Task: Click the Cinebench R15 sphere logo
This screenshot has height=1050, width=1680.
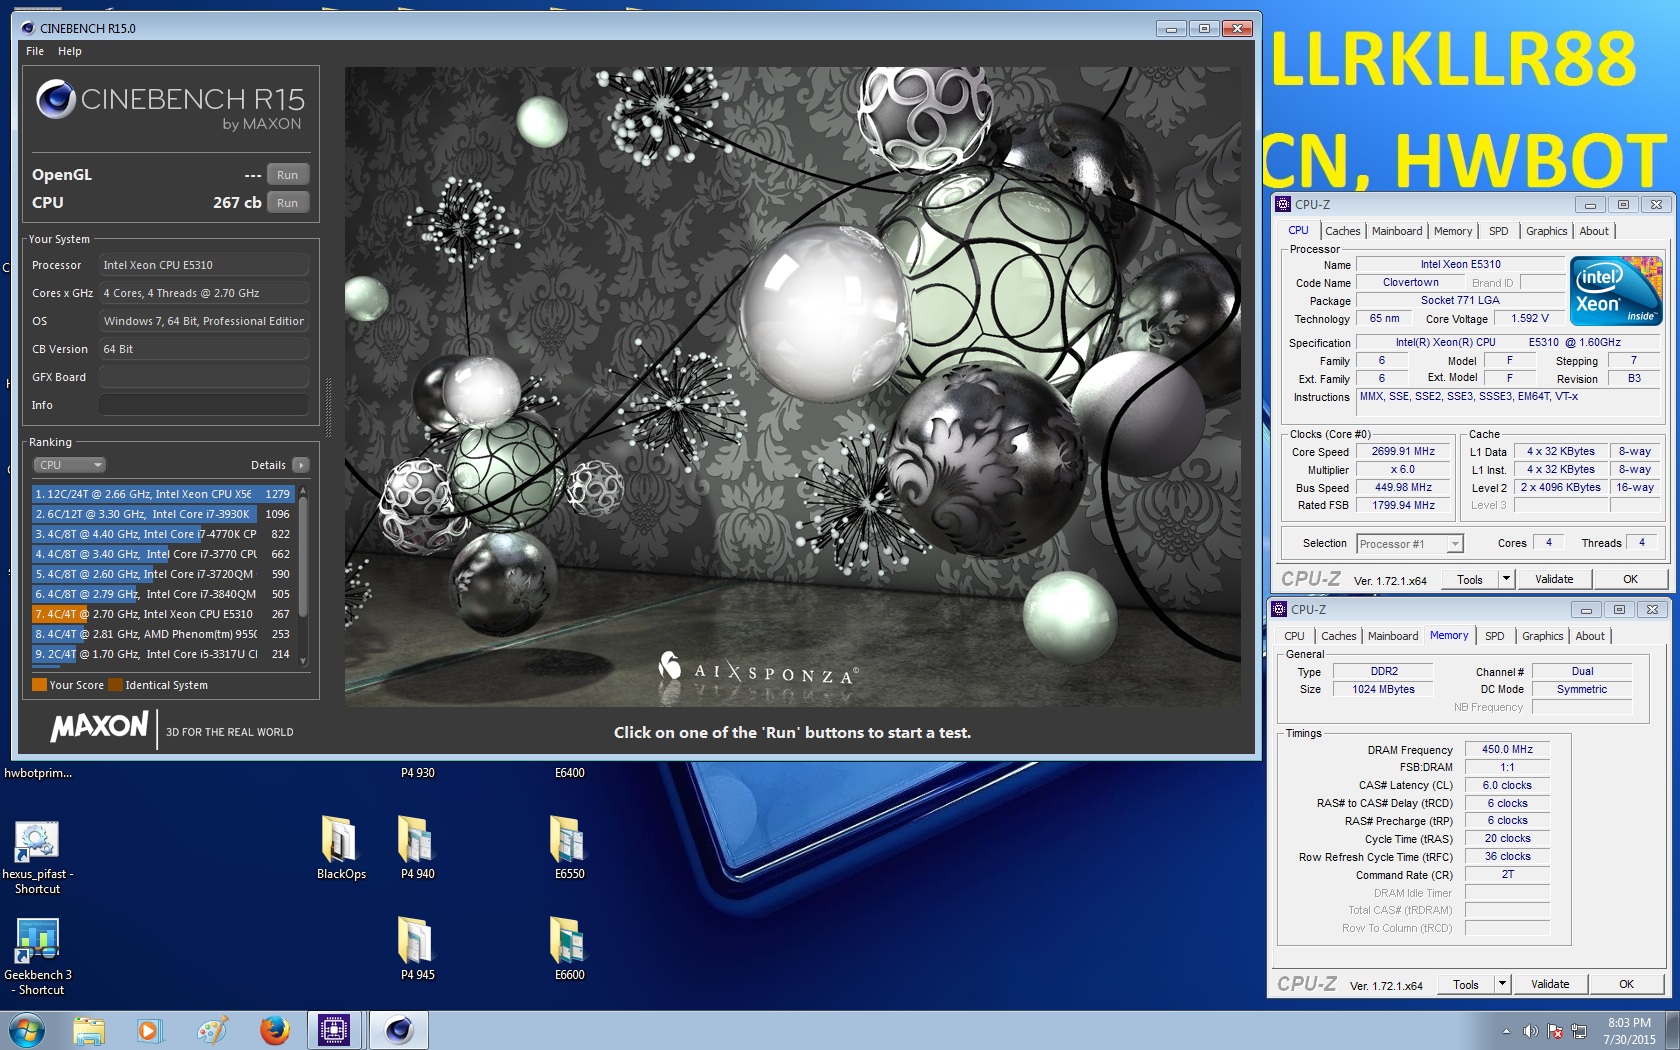Action: click(56, 100)
